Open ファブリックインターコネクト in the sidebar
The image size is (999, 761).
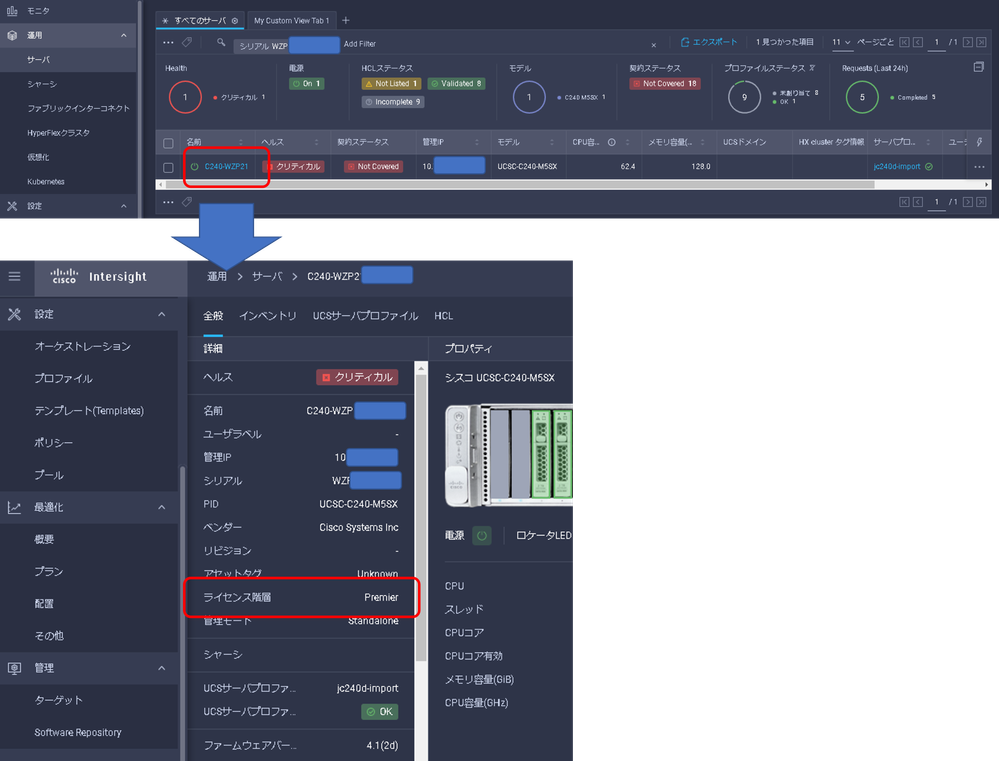click(x=78, y=108)
